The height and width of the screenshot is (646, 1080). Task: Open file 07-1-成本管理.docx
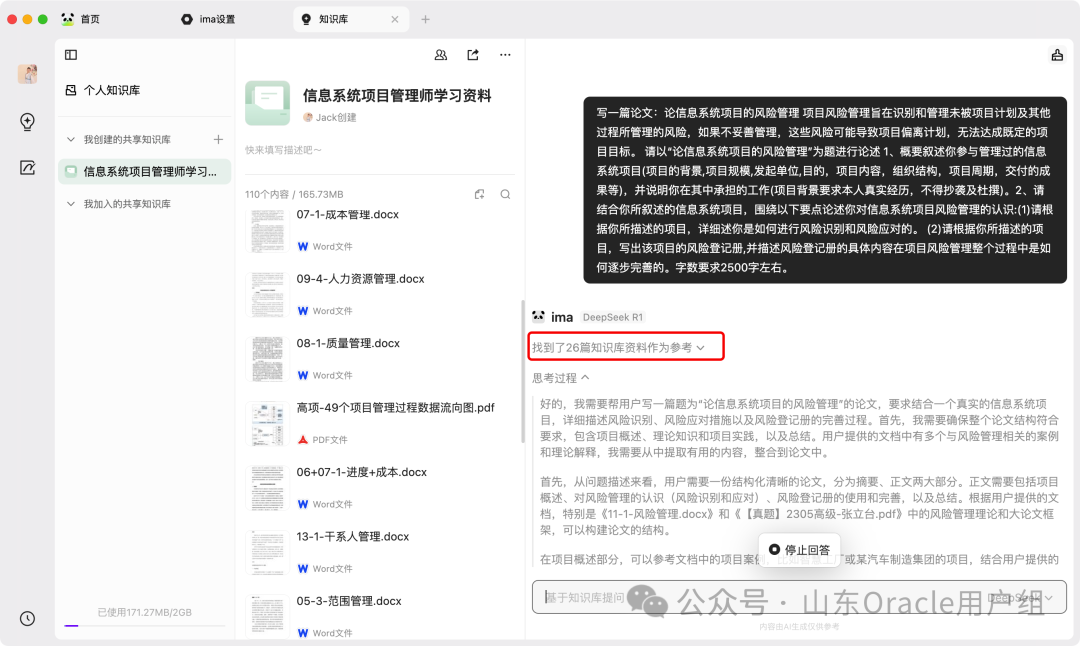(x=348, y=214)
